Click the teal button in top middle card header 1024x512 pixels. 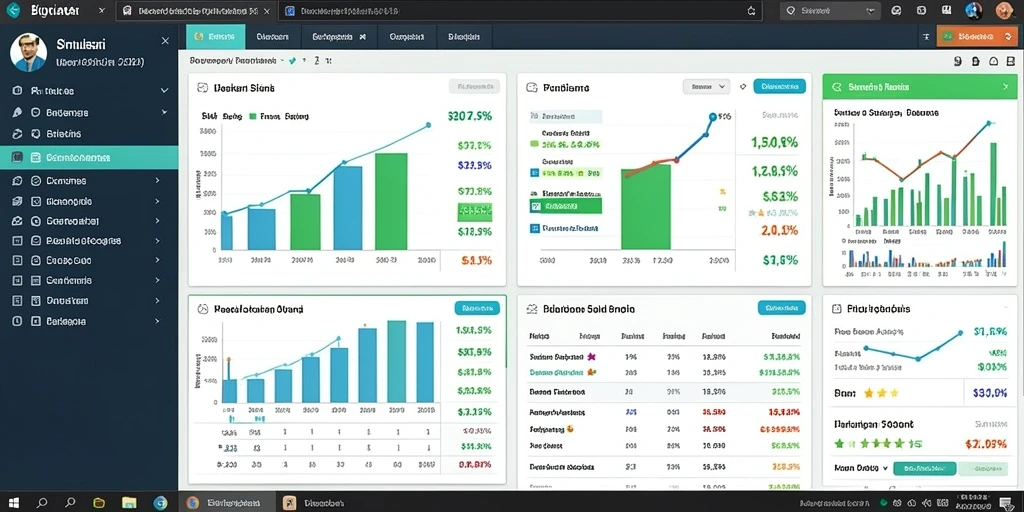tap(779, 86)
